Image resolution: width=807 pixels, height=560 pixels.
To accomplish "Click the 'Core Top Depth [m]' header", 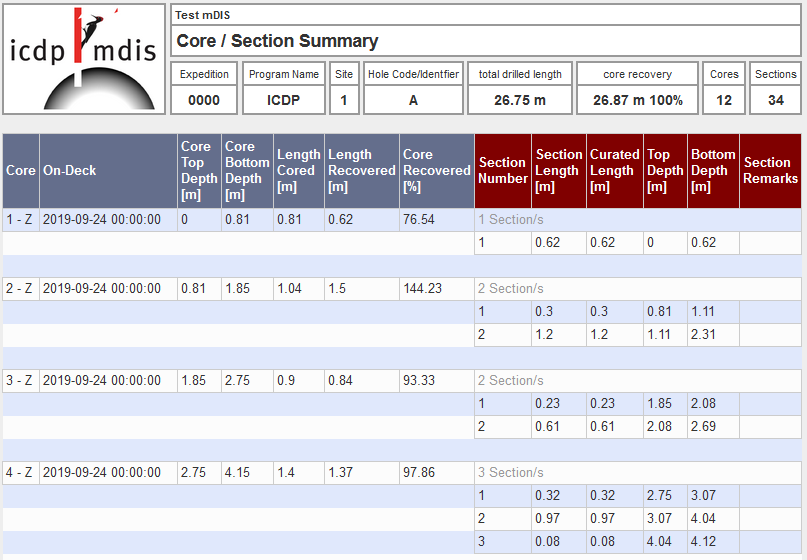I will coord(200,171).
